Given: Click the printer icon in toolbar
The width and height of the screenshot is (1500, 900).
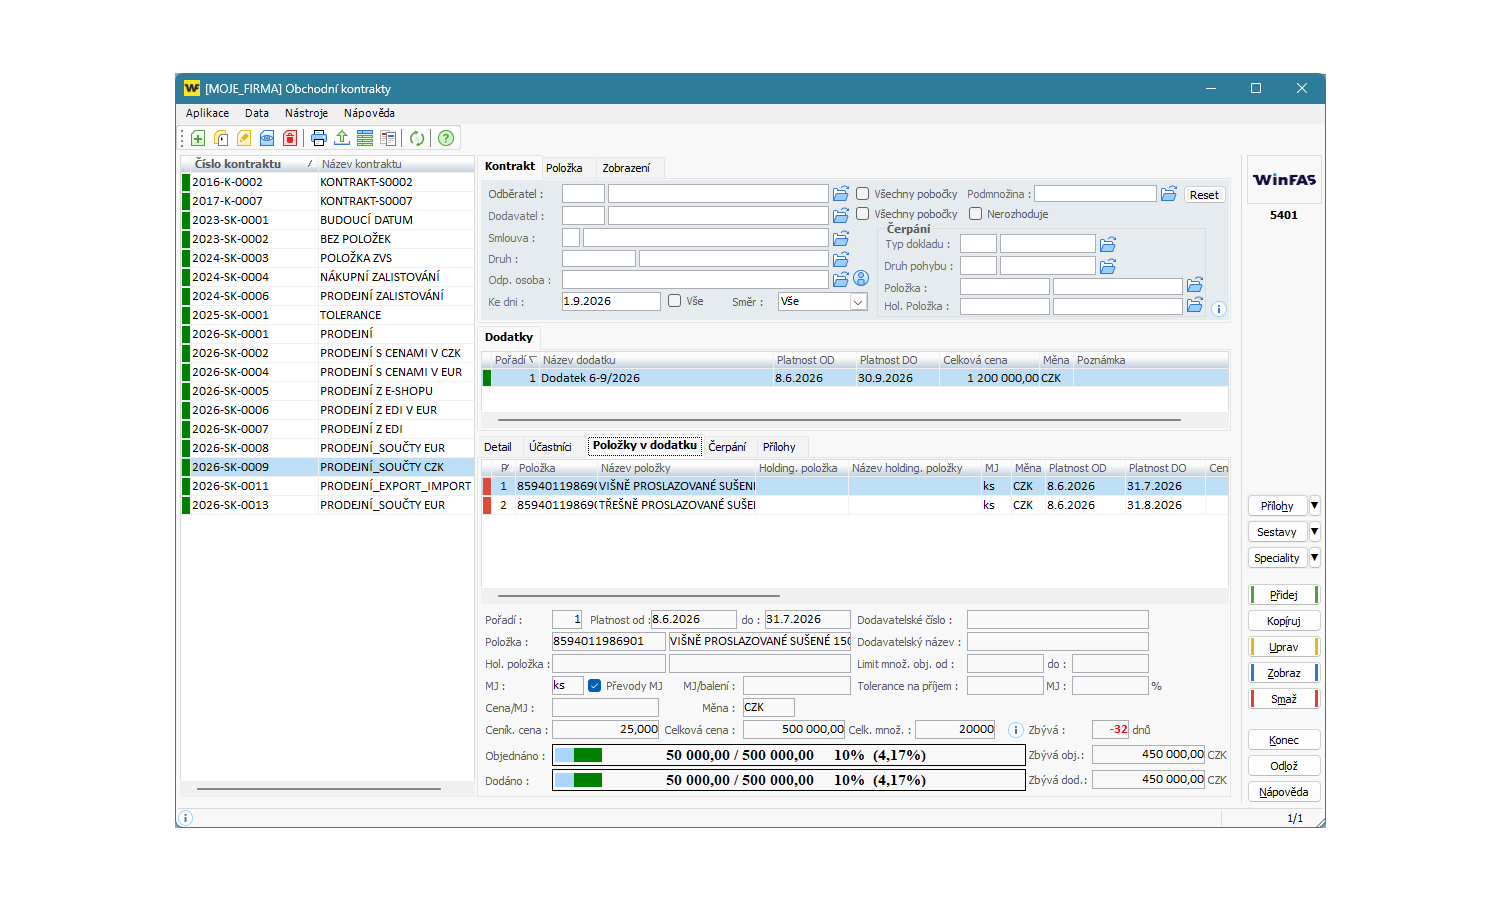Looking at the screenshot, I should pos(319,138).
